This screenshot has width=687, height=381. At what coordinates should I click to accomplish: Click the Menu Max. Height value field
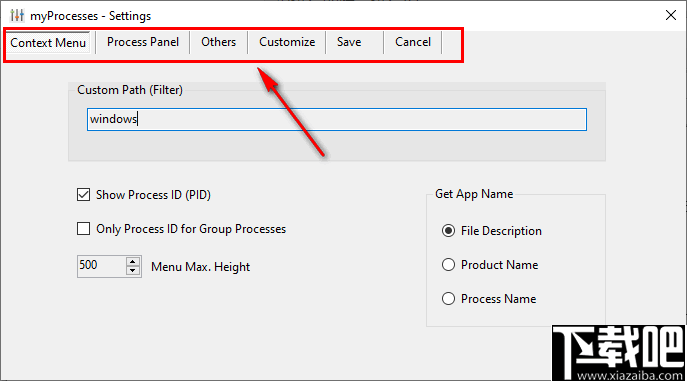(101, 266)
